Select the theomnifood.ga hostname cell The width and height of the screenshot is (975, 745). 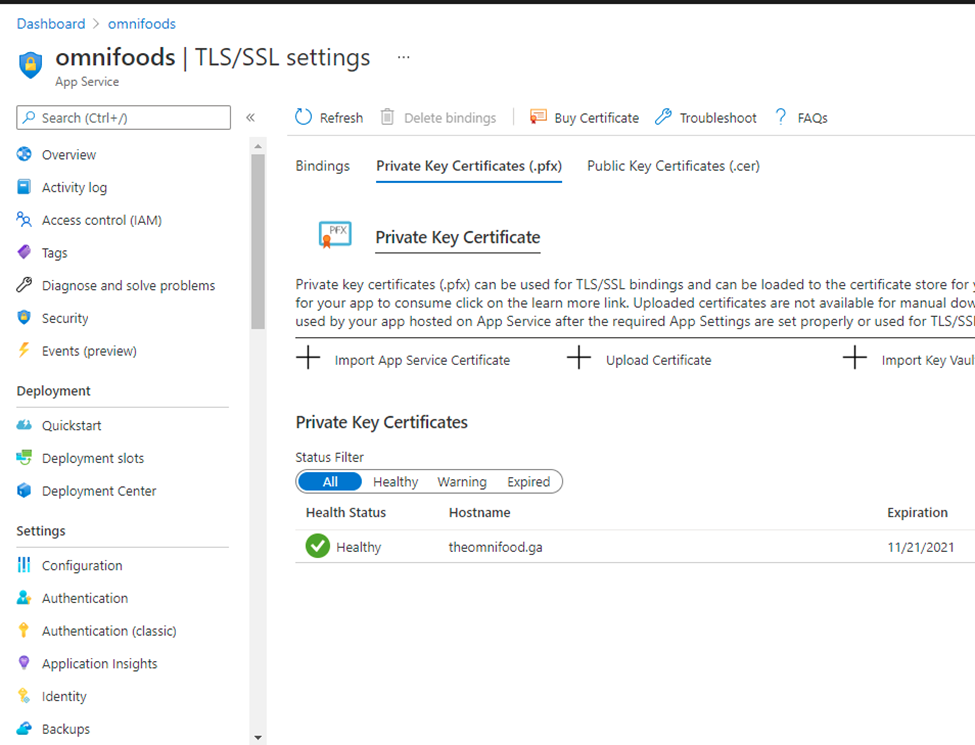[496, 547]
